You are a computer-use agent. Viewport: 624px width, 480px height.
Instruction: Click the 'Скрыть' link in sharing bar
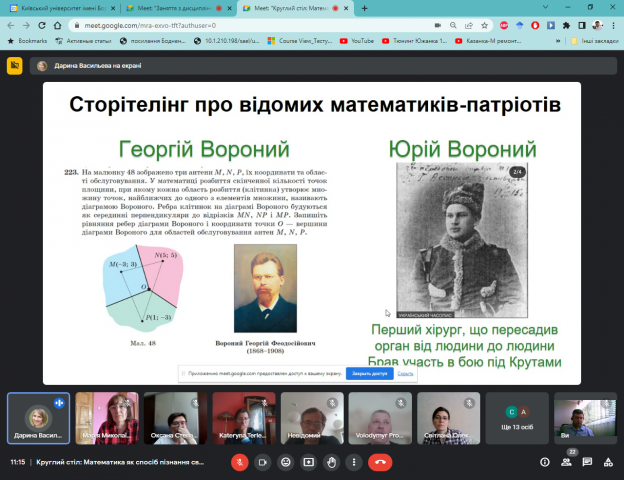405,373
